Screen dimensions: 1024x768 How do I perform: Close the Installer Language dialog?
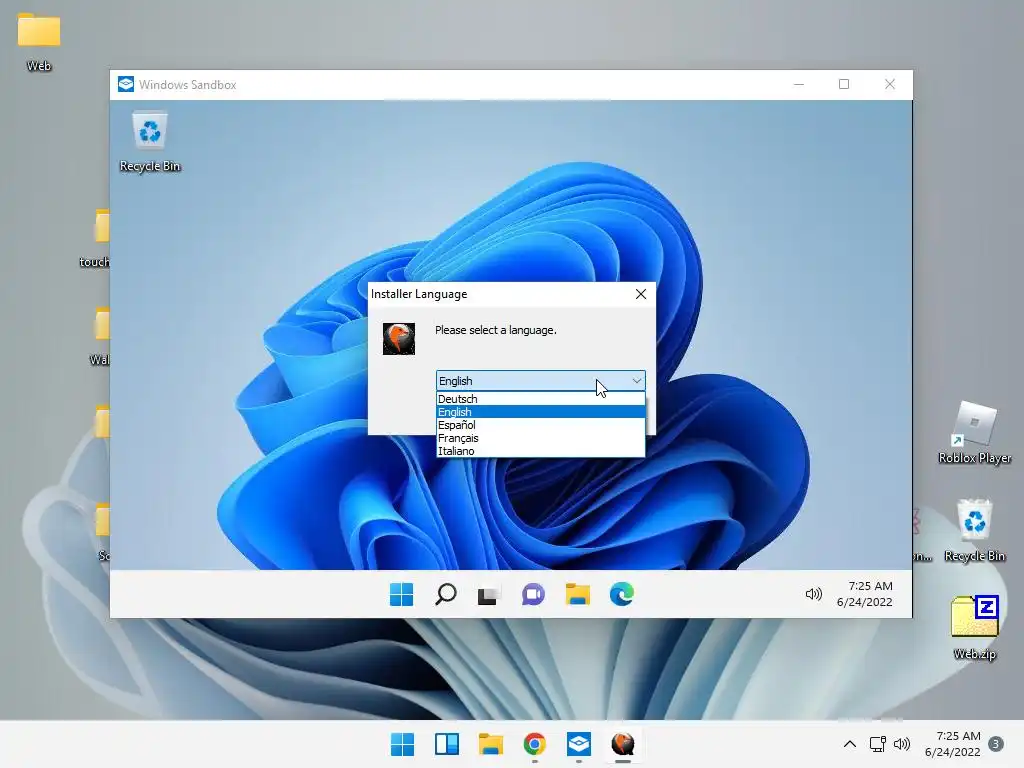[641, 294]
